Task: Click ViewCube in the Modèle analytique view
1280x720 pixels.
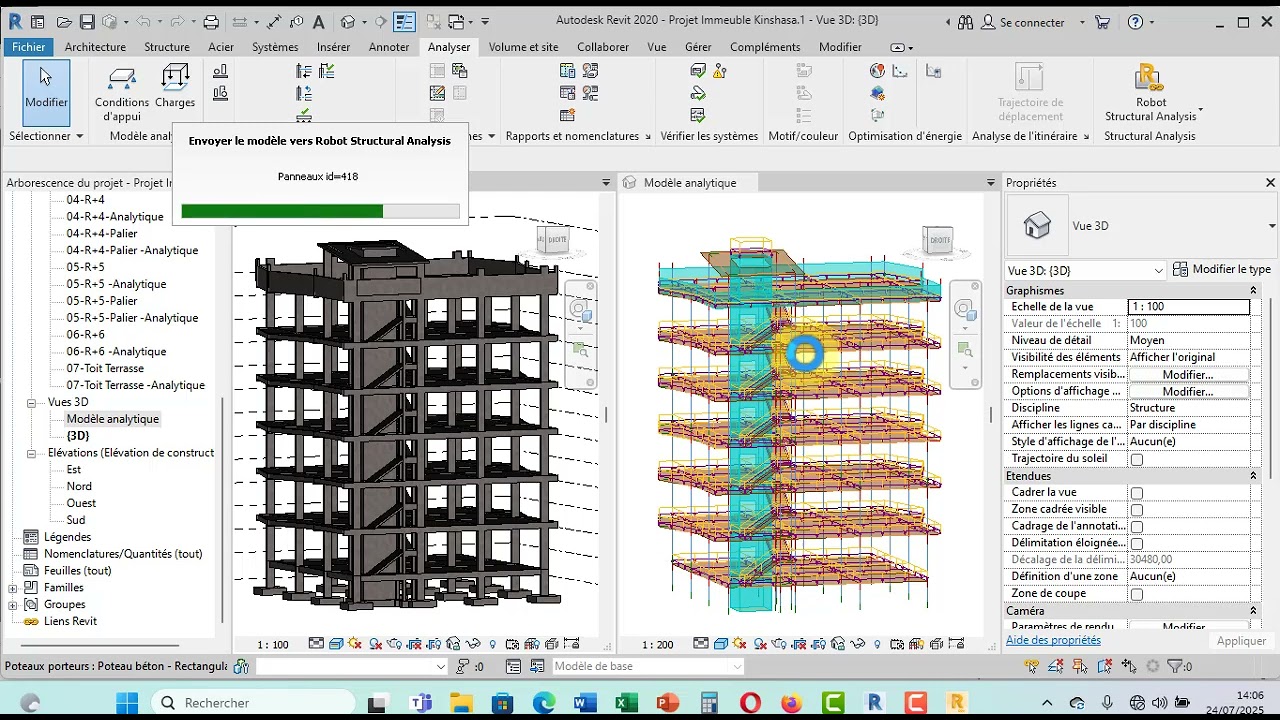Action: 940,240
